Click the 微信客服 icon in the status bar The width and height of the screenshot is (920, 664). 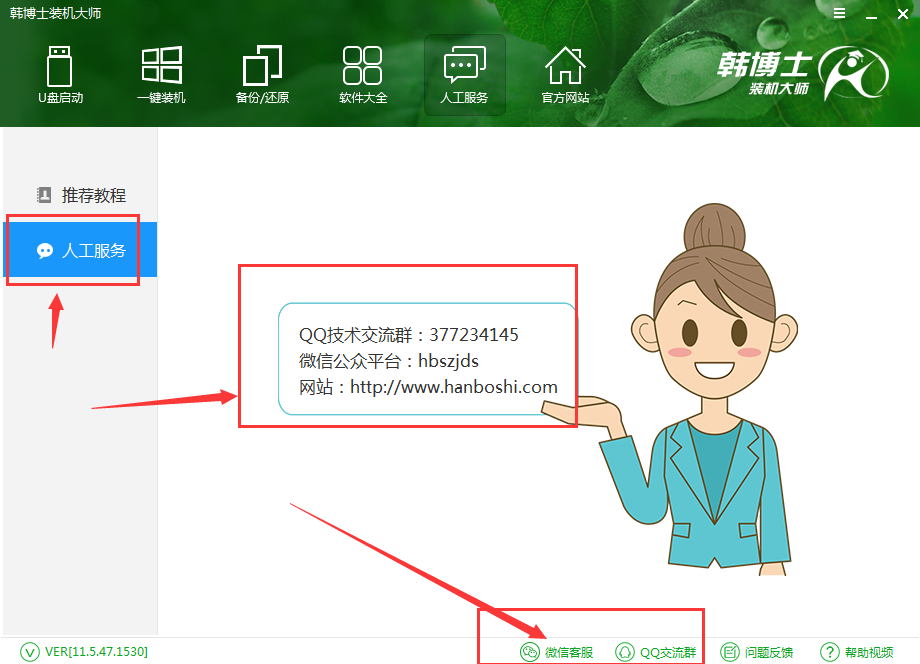[x=557, y=652]
